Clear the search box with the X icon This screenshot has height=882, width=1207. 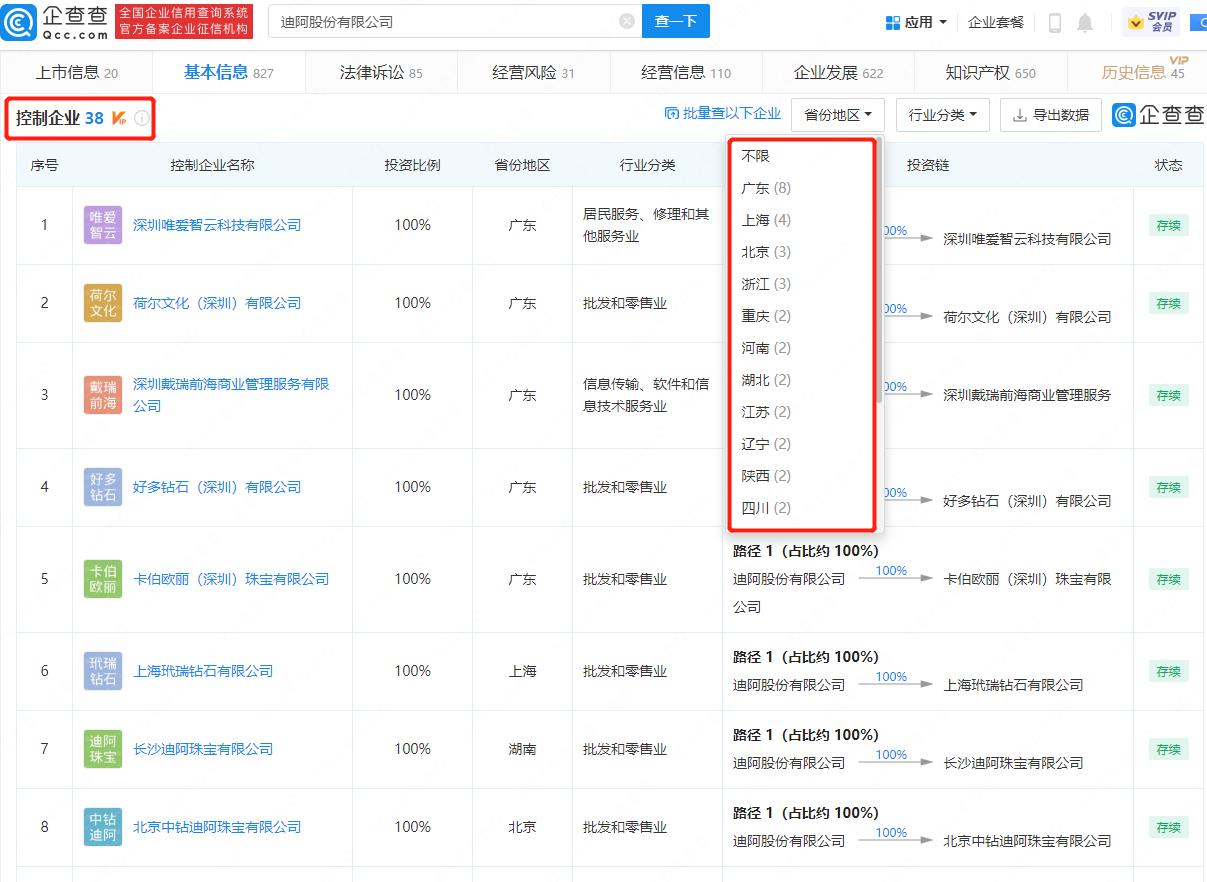coord(627,21)
